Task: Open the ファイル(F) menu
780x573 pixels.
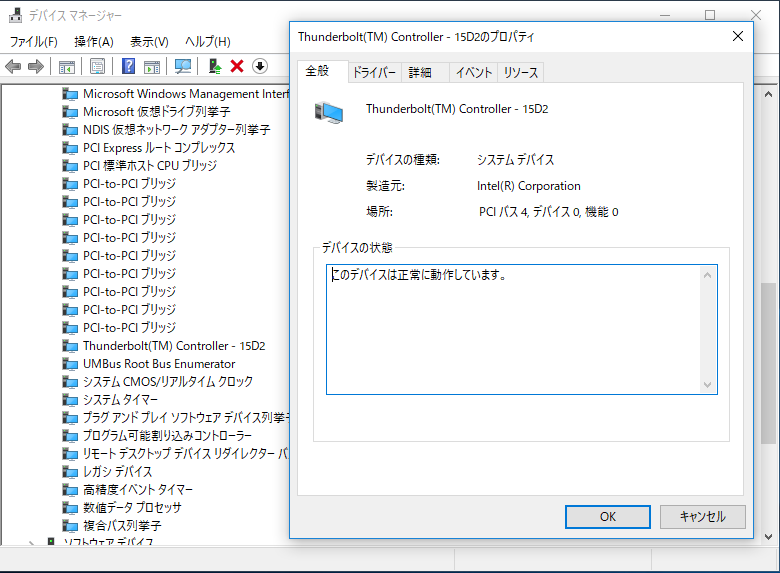Action: click(x=34, y=42)
